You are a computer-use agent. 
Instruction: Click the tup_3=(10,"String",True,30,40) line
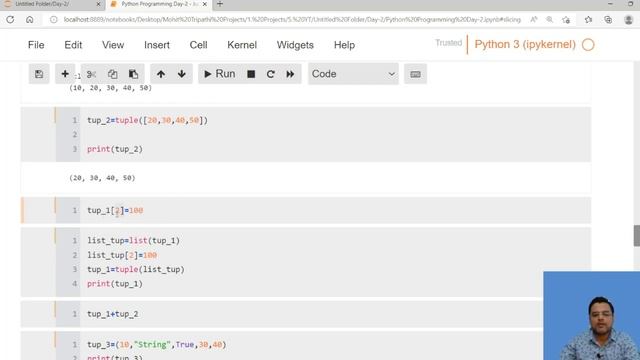157,344
